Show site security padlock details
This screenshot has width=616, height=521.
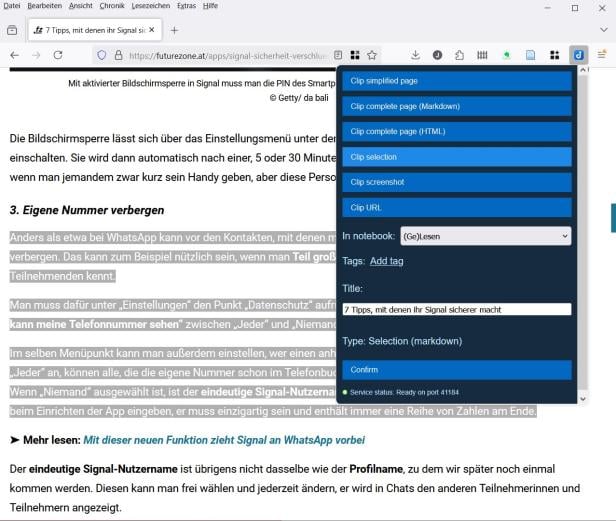point(118,55)
